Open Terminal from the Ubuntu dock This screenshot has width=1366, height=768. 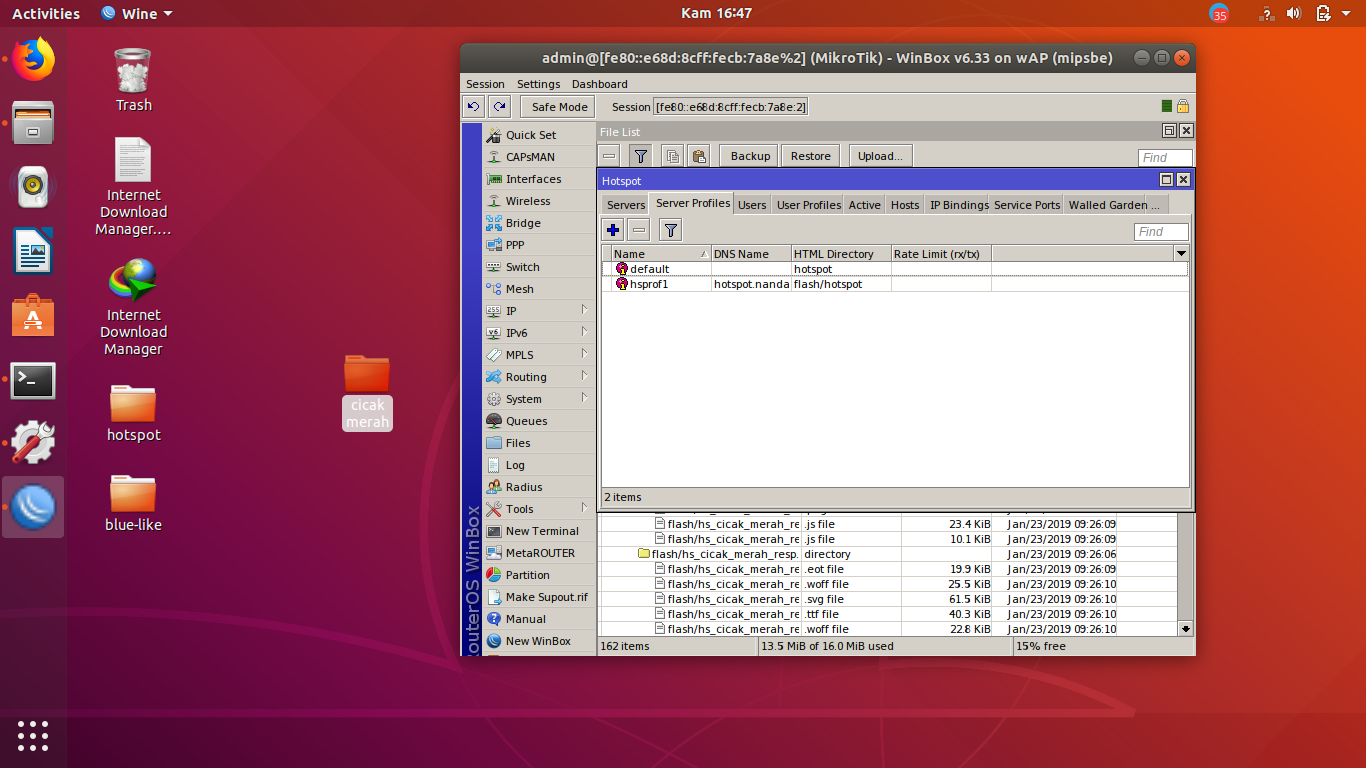(33, 380)
